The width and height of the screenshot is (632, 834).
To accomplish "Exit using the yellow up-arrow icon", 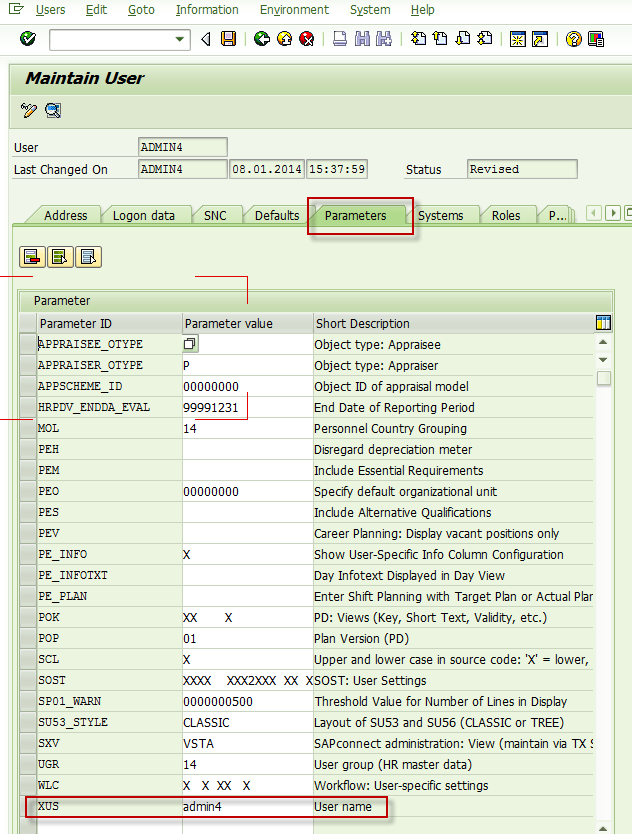I will [285, 39].
